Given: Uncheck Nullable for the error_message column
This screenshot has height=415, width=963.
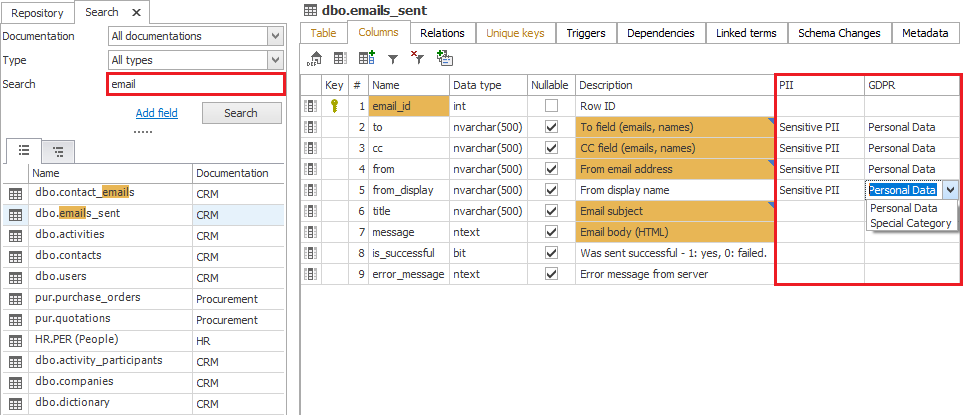Looking at the screenshot, I should [x=551, y=274].
